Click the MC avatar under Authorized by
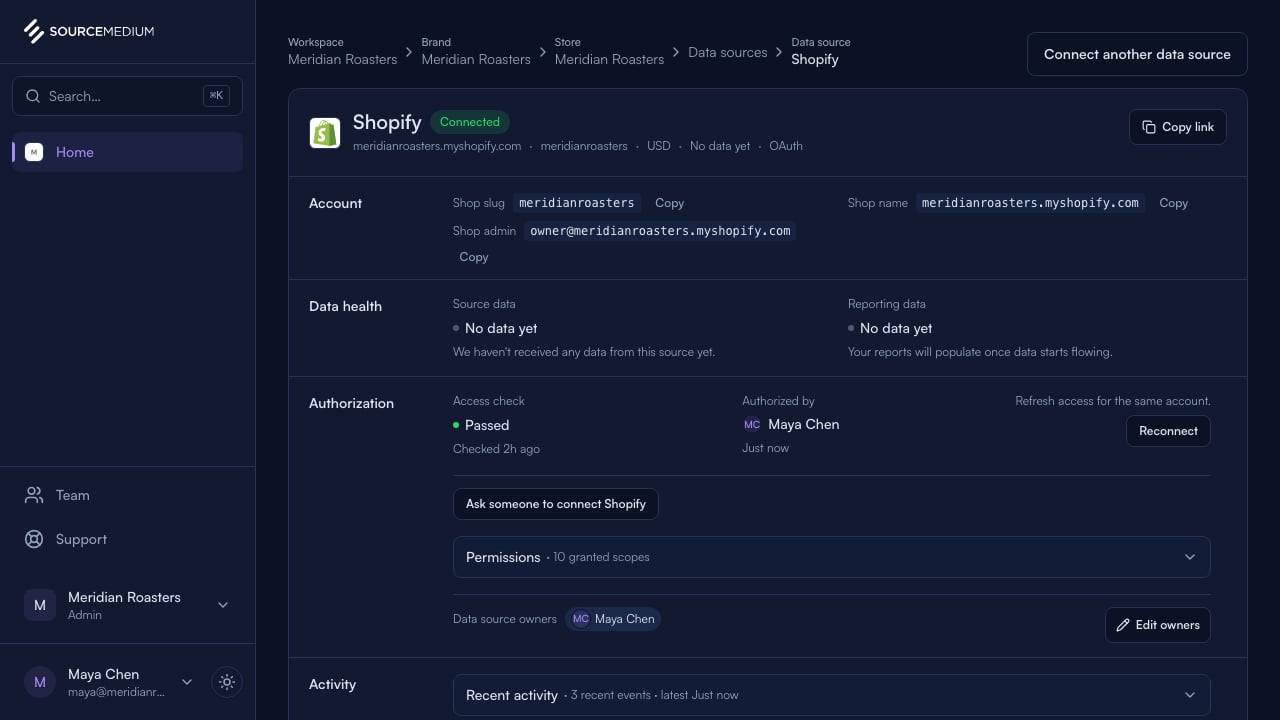This screenshot has height=720, width=1280. (752, 424)
